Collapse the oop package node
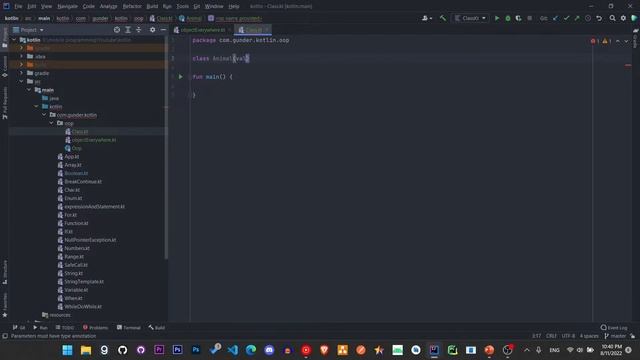 pos(51,123)
